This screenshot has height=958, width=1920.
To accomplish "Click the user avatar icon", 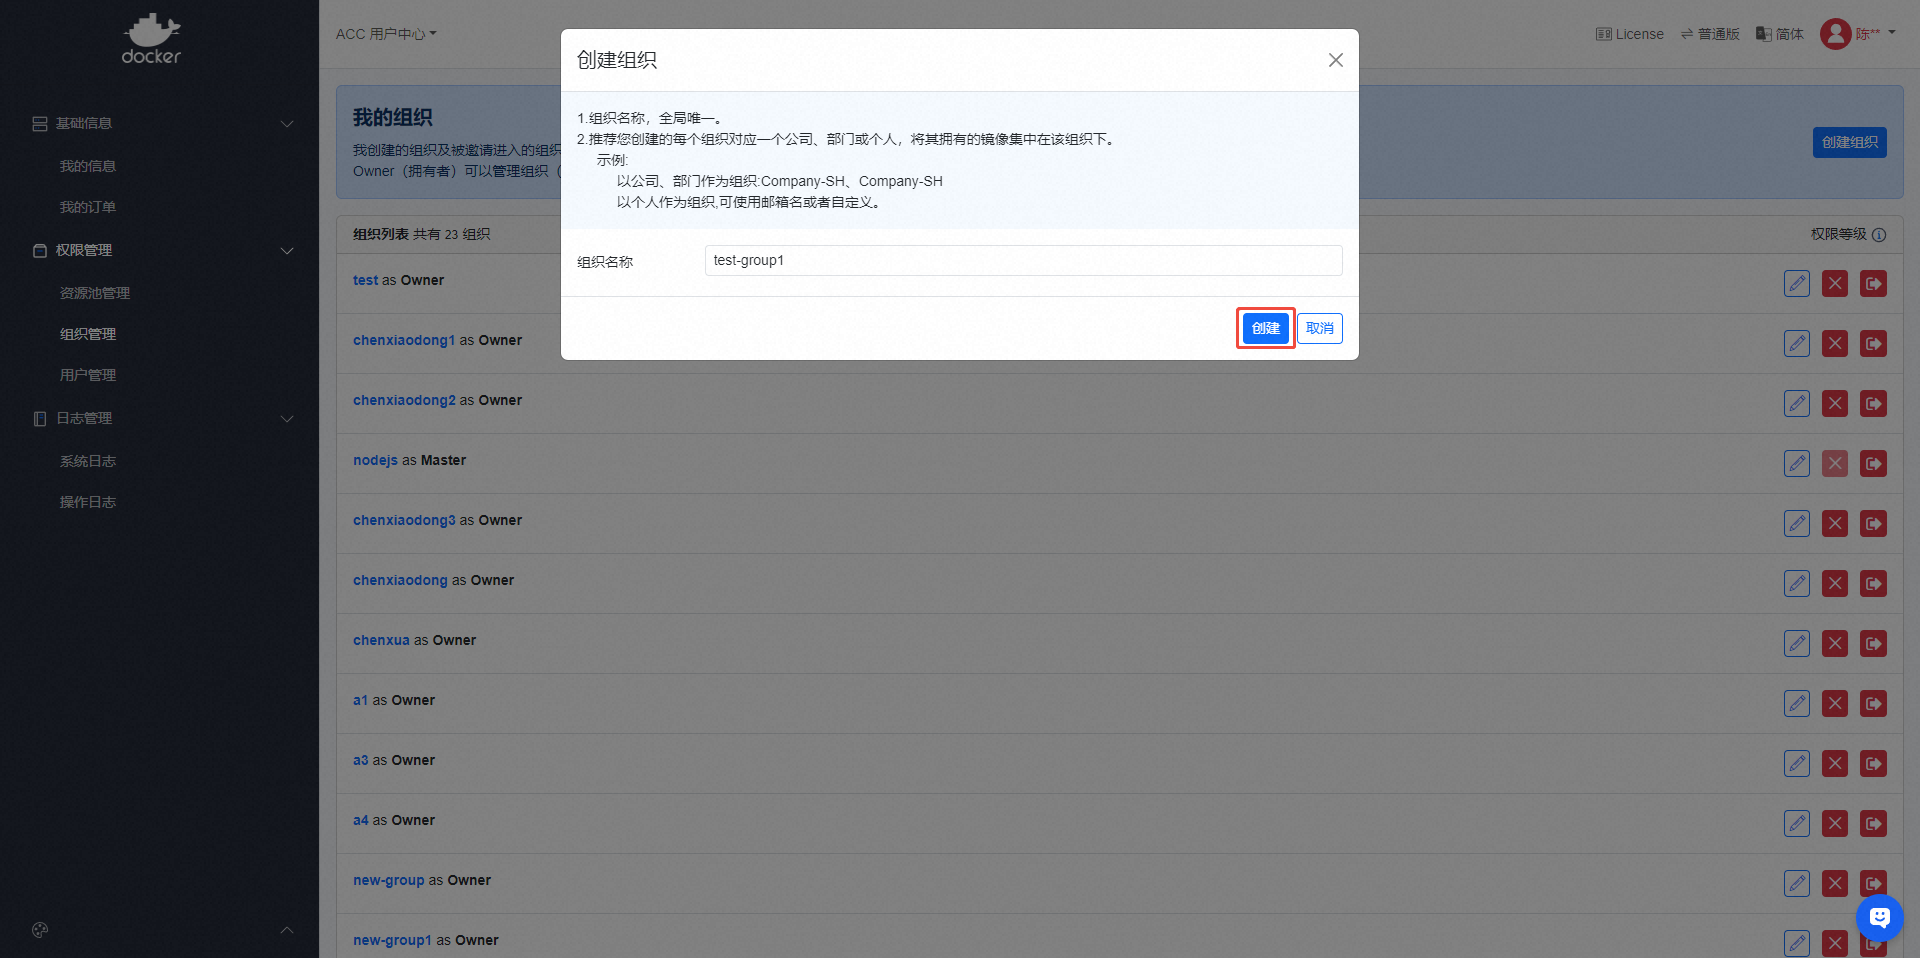I will 1835,34.
